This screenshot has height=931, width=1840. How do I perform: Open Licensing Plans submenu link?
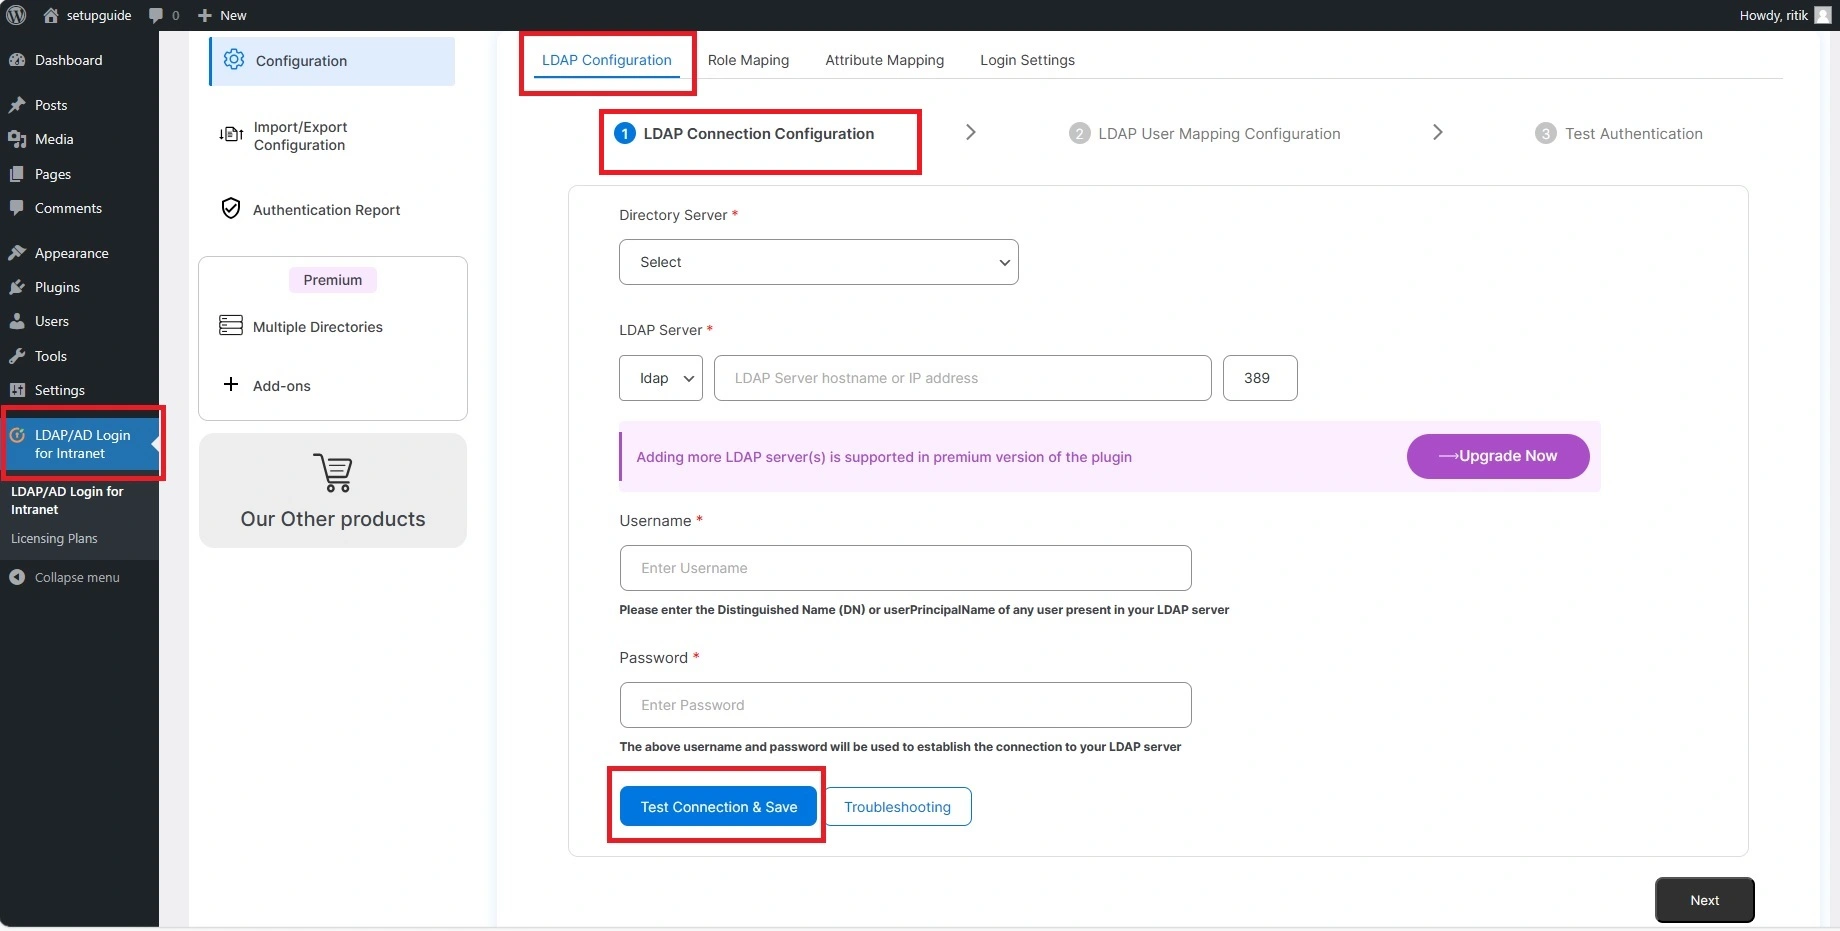(x=54, y=538)
